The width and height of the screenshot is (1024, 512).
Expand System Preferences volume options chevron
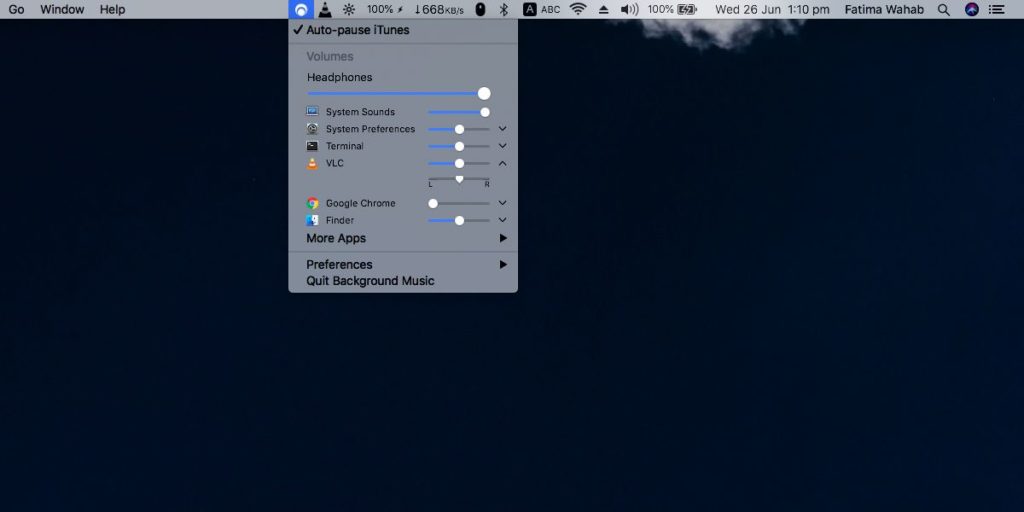coord(502,129)
